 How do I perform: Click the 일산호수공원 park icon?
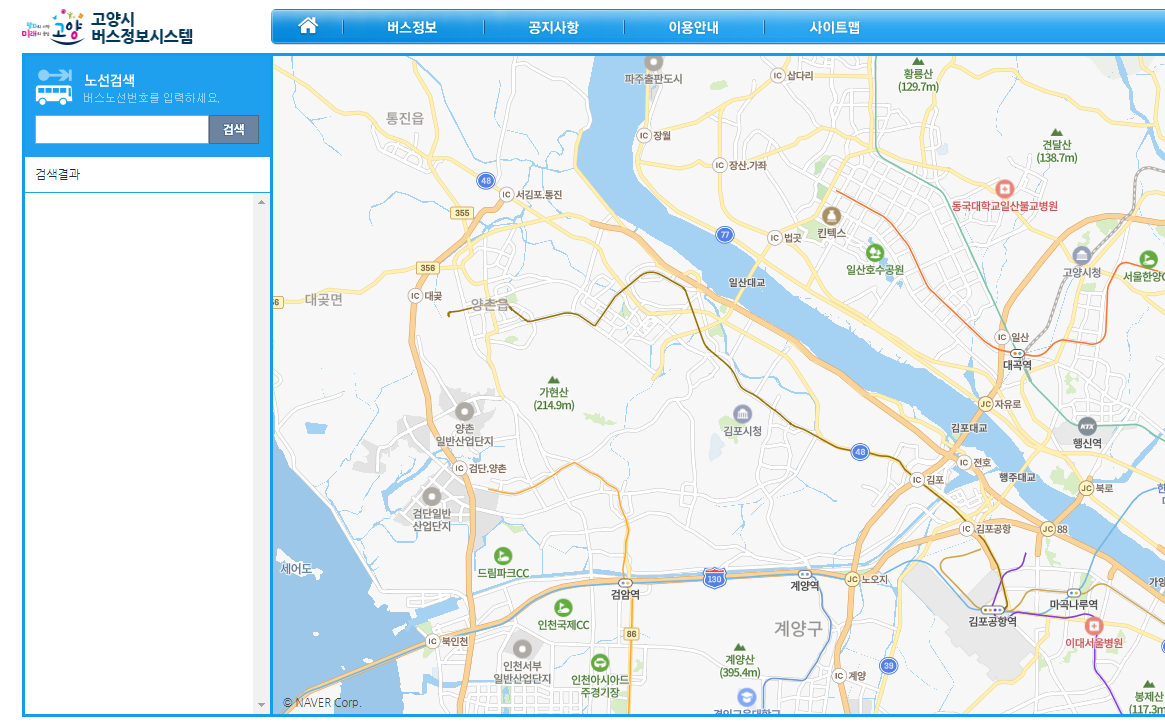[x=874, y=253]
